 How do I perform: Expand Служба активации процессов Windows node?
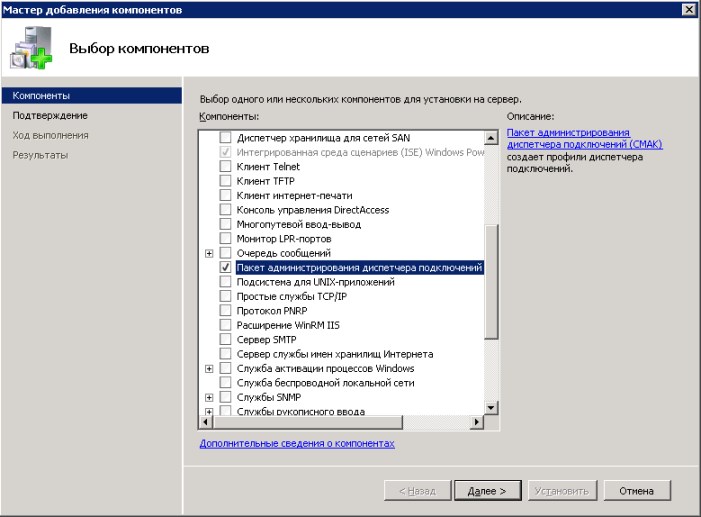tap(209, 369)
